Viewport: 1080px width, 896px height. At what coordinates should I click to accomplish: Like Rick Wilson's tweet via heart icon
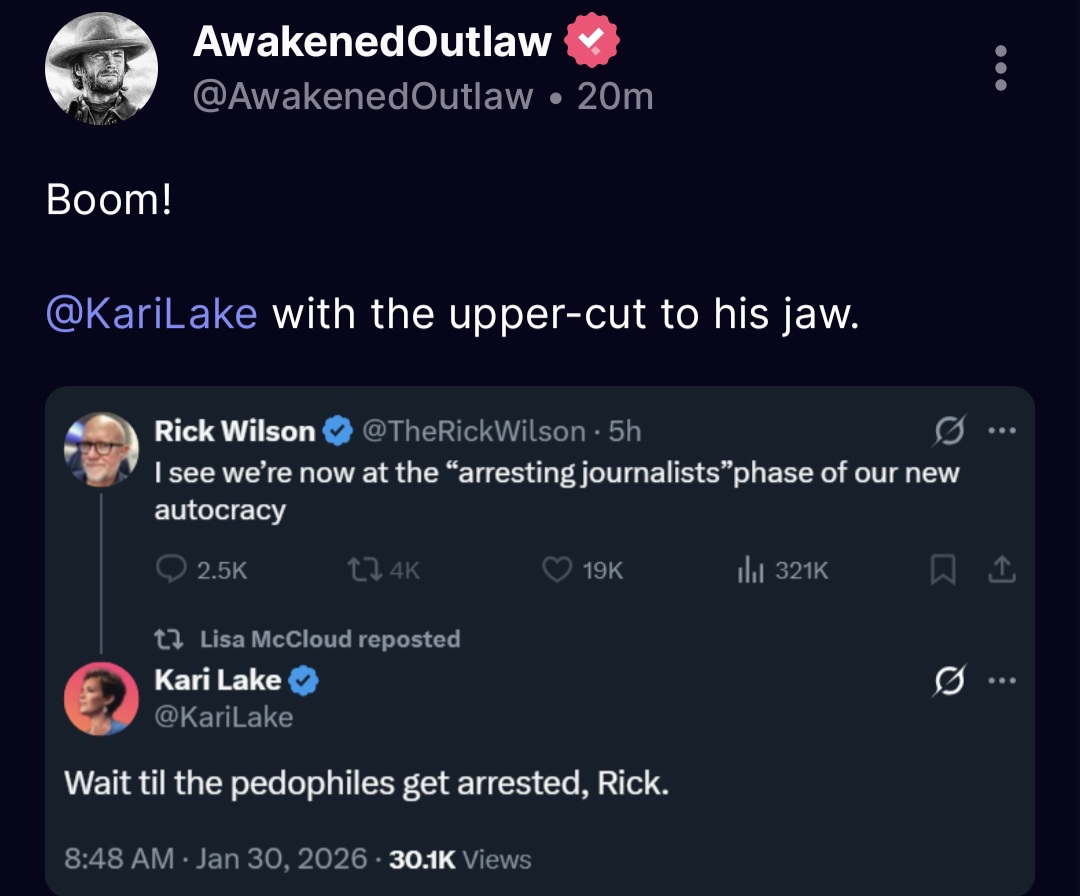tap(556, 570)
